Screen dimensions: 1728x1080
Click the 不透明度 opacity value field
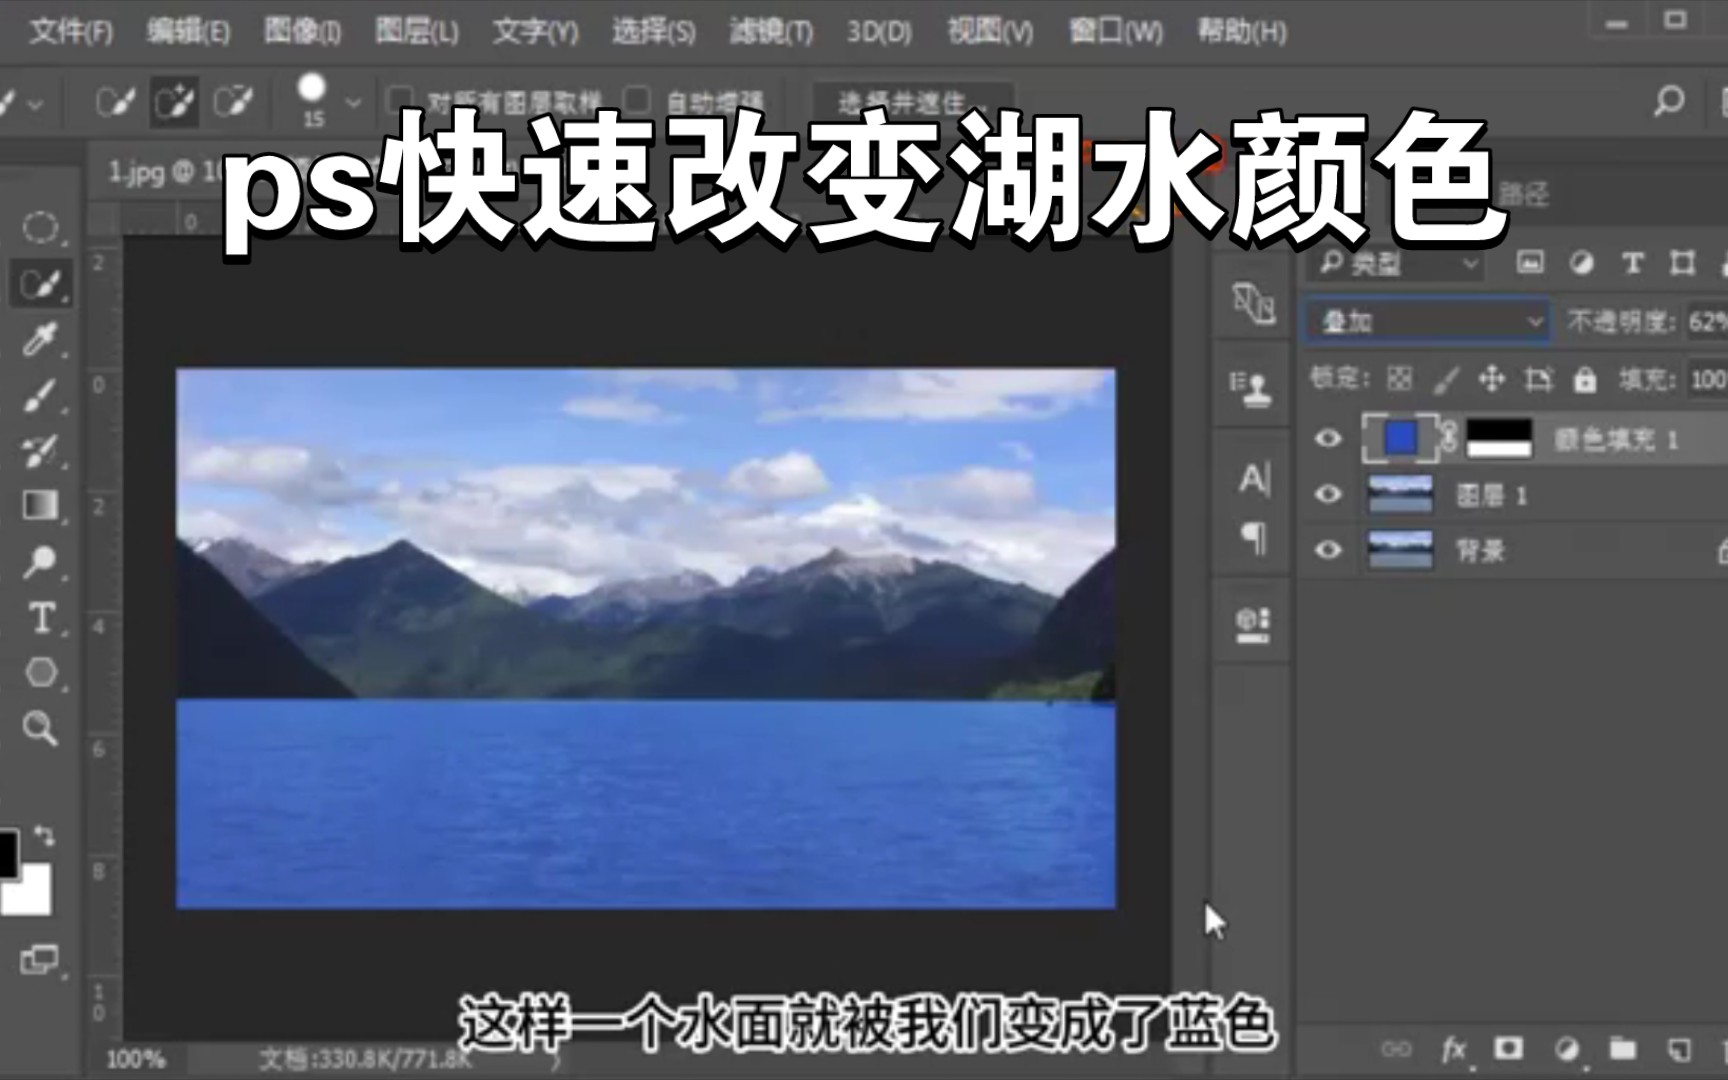coord(1707,321)
